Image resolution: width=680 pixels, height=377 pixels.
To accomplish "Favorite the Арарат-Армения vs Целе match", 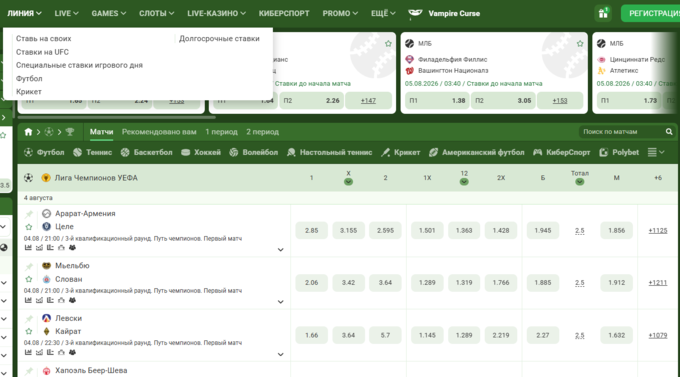I will click(x=29, y=227).
